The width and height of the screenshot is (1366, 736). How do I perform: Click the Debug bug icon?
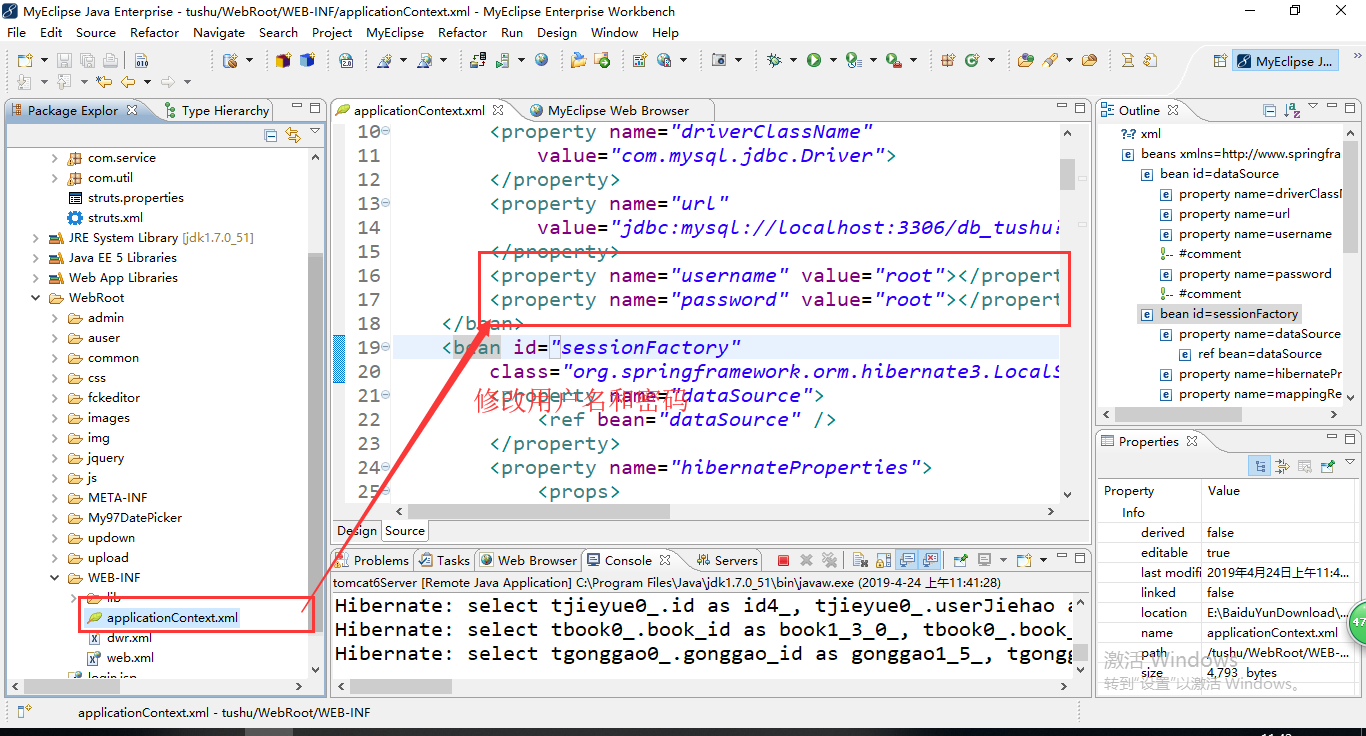(774, 60)
